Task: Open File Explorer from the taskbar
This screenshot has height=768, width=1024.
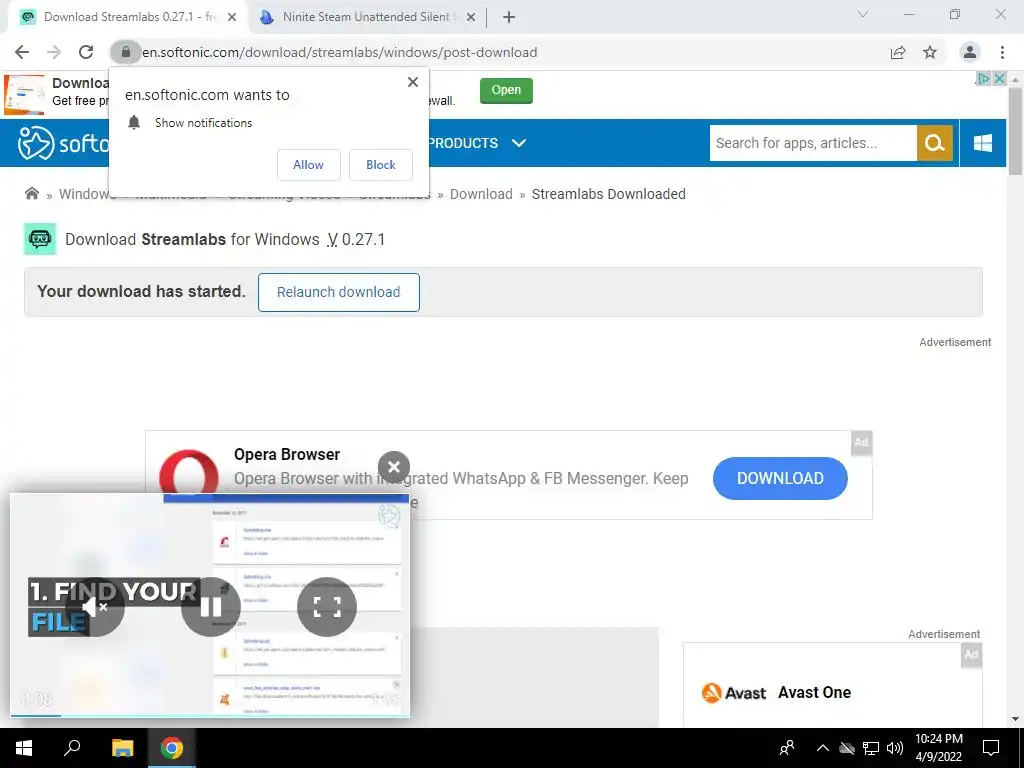Action: coord(122,748)
